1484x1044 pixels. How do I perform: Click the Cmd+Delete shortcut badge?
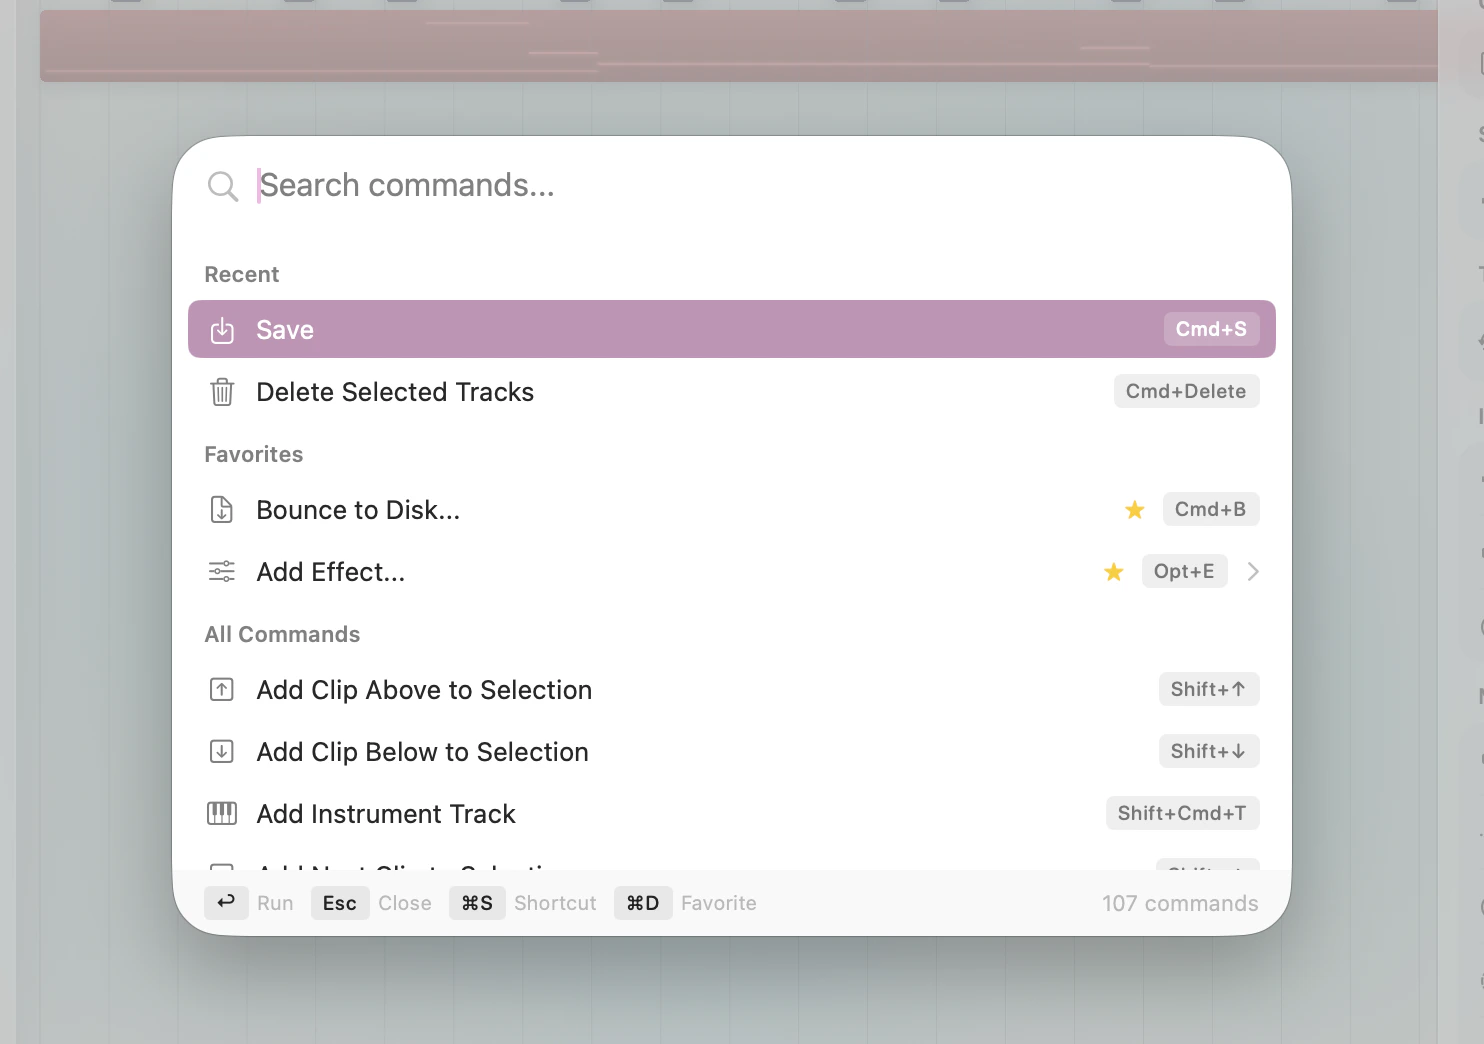point(1186,391)
